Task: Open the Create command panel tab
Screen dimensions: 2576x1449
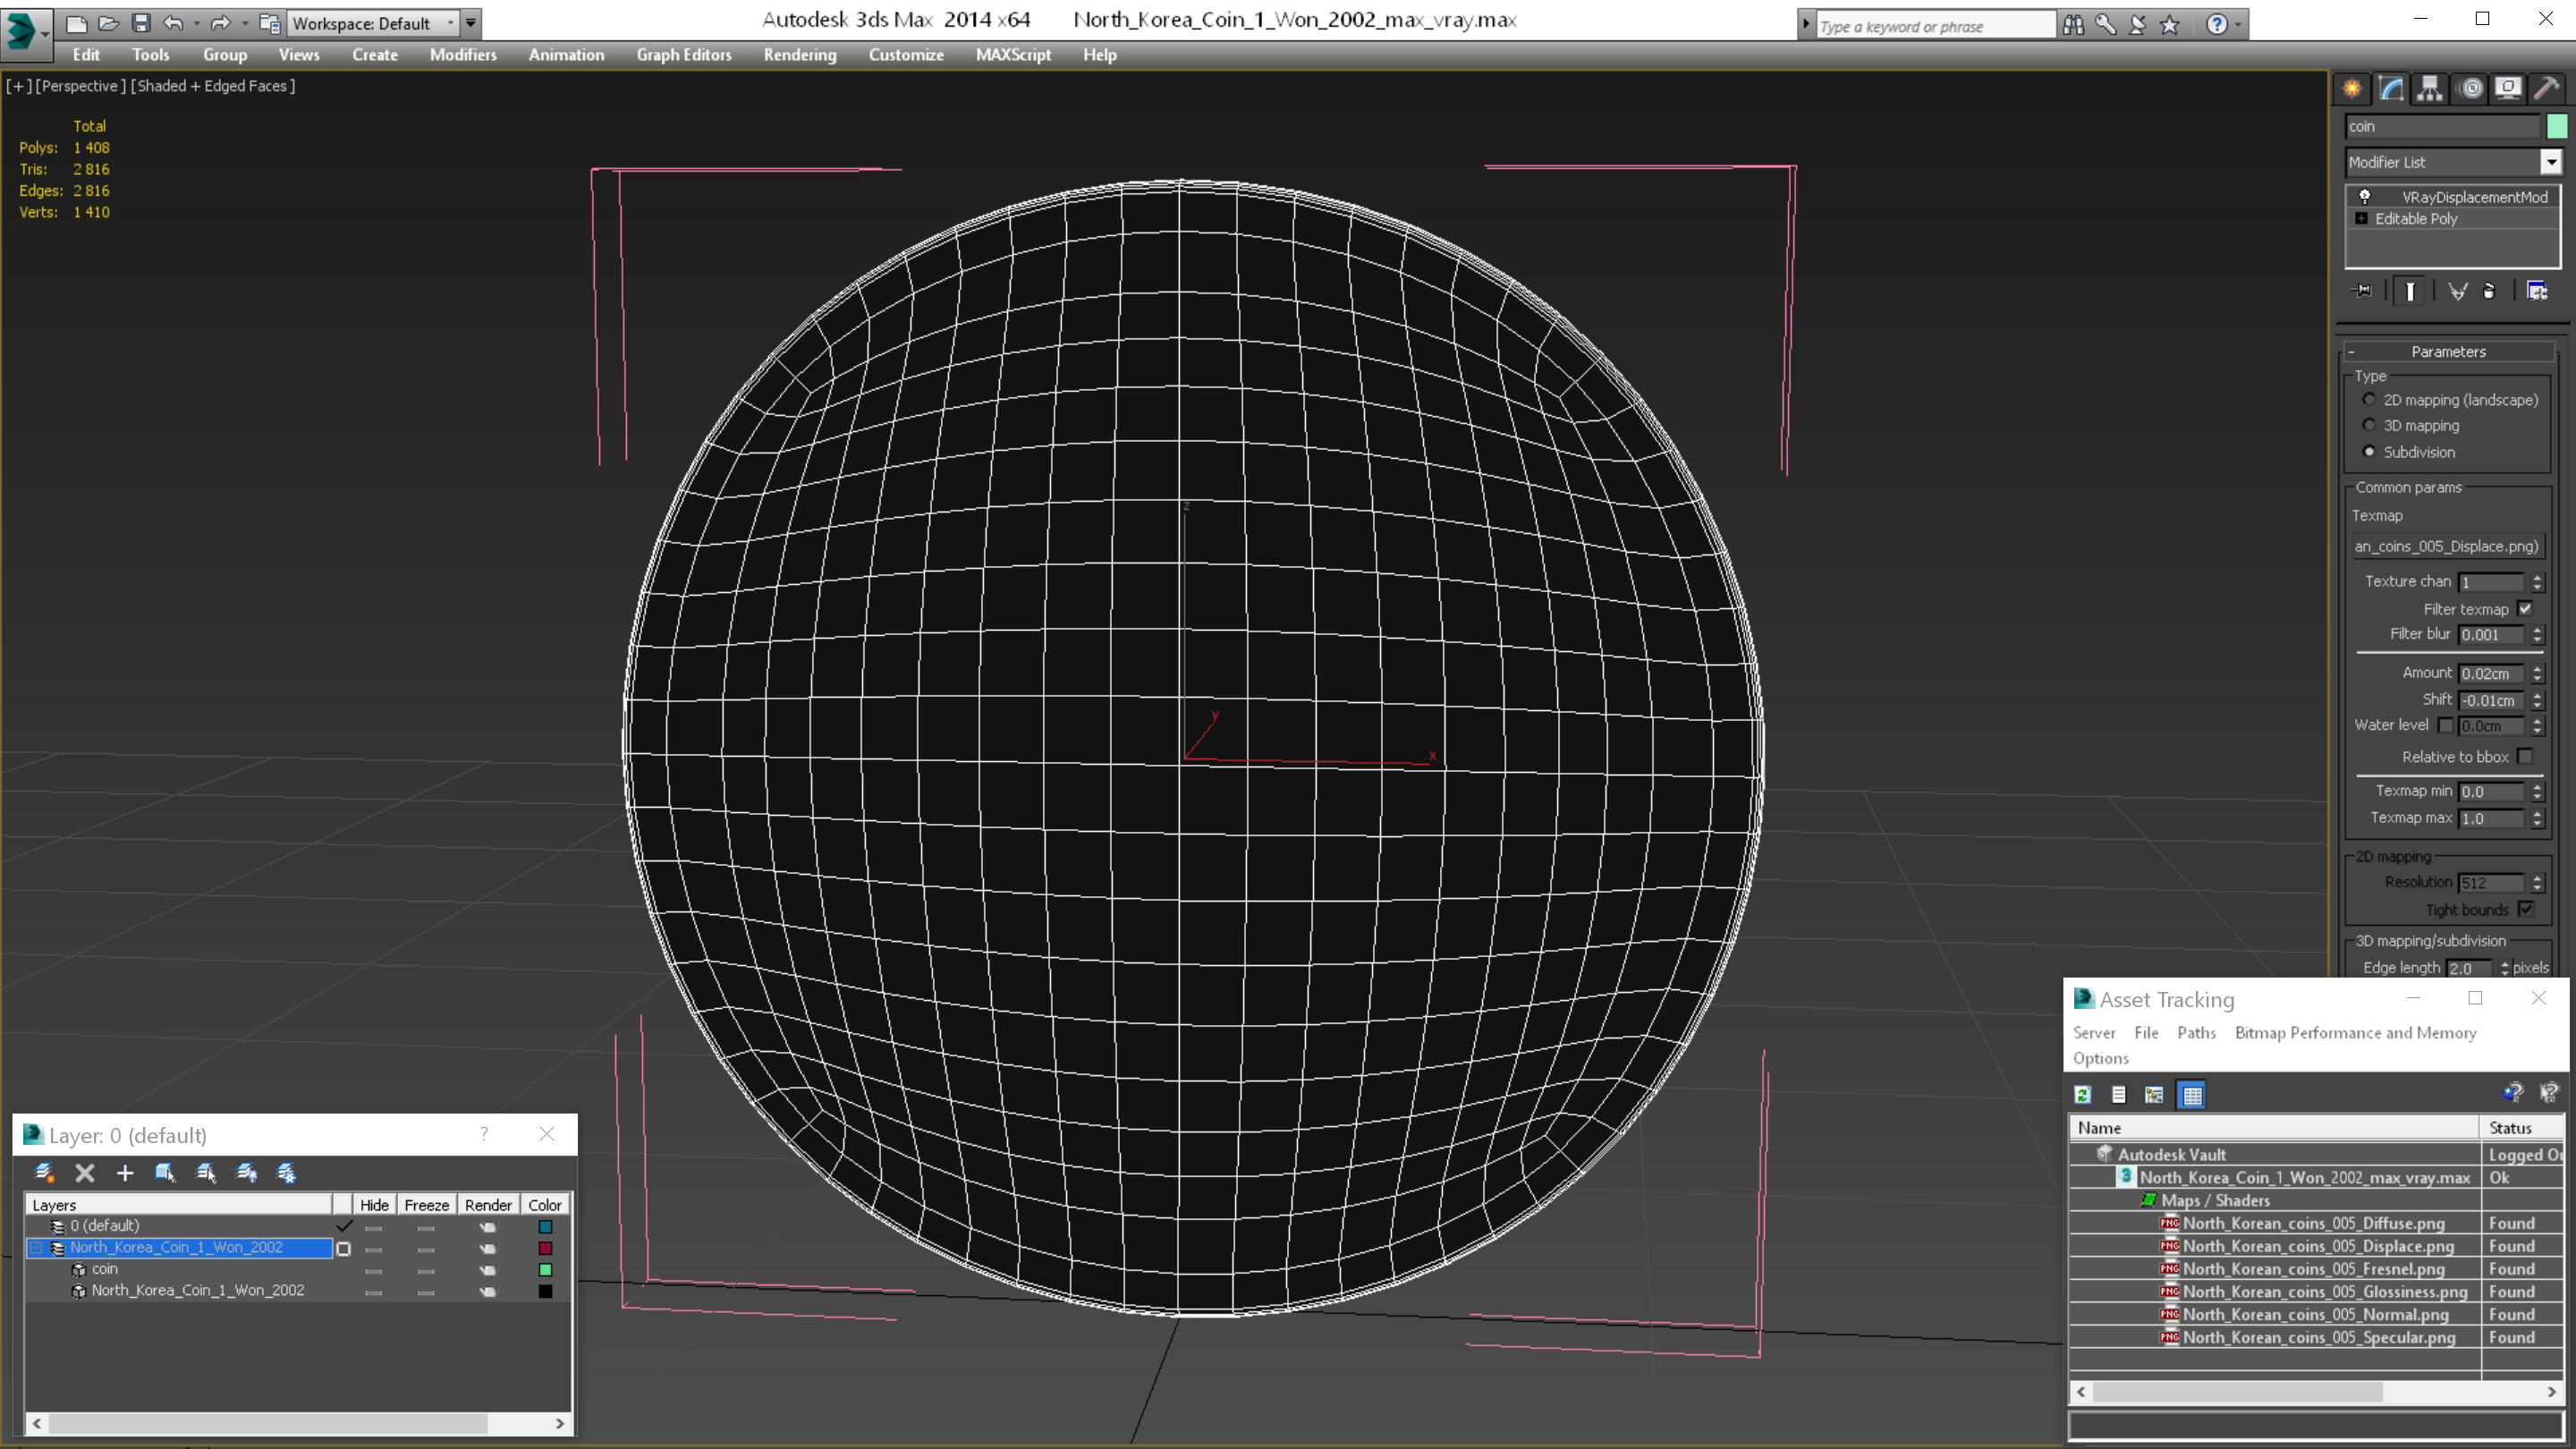Action: tap(2352, 88)
